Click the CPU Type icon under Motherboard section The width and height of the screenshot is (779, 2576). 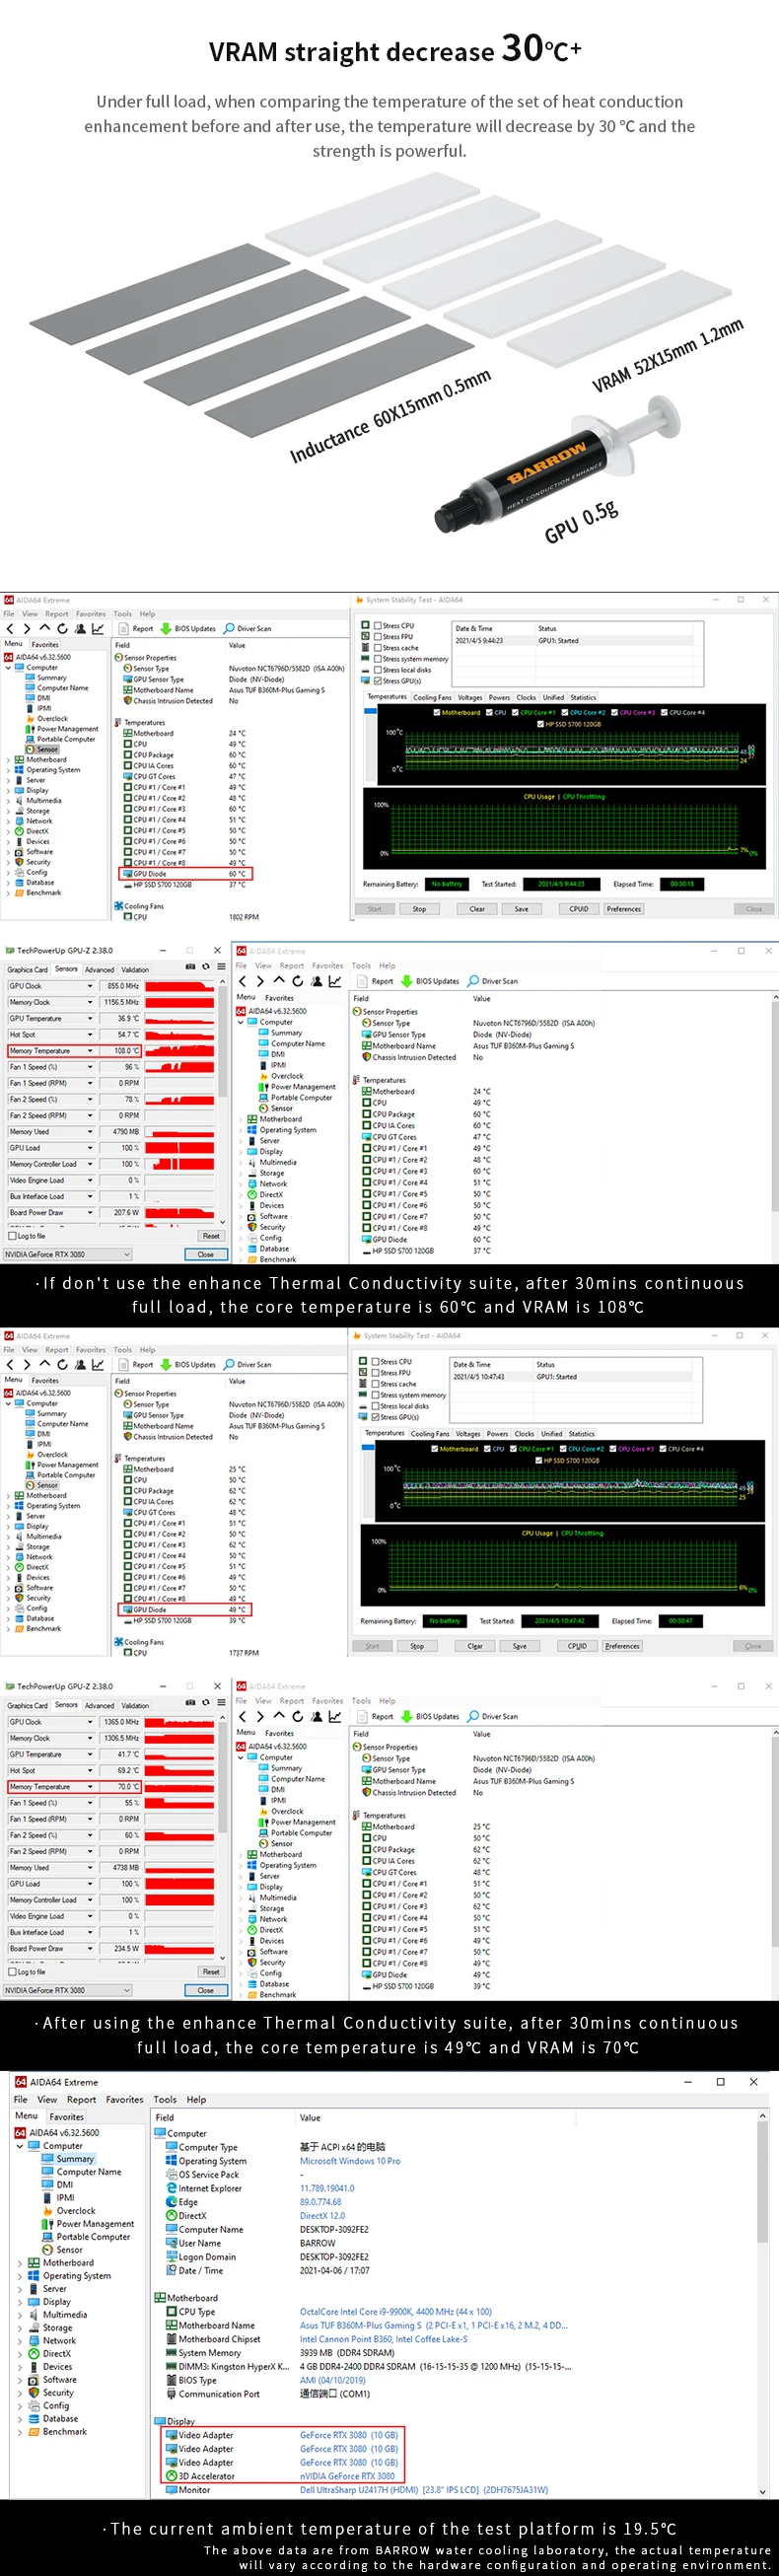click(171, 2311)
